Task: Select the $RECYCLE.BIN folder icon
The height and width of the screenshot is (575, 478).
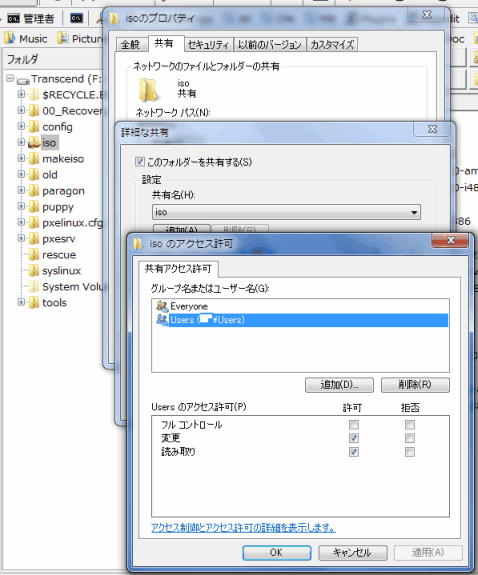Action: tap(34, 95)
